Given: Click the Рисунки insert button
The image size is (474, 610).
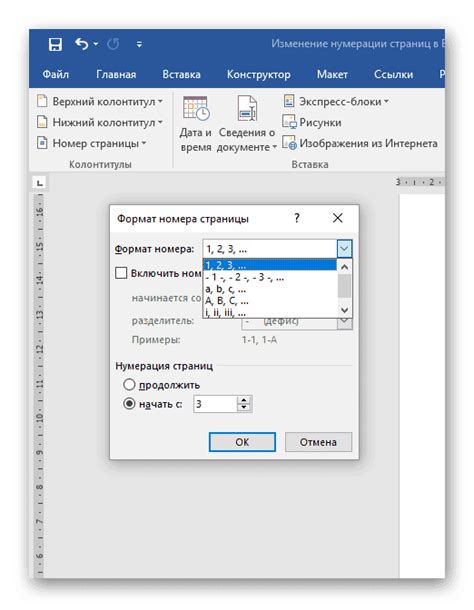Looking at the screenshot, I should 312,123.
